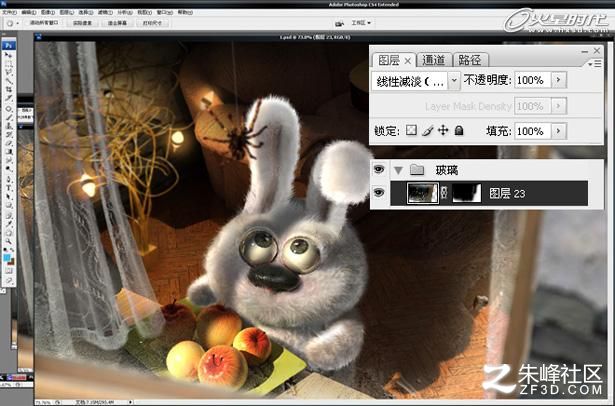Click the 不透明度 100% input field
This screenshot has width=615, height=406.
coord(533,80)
